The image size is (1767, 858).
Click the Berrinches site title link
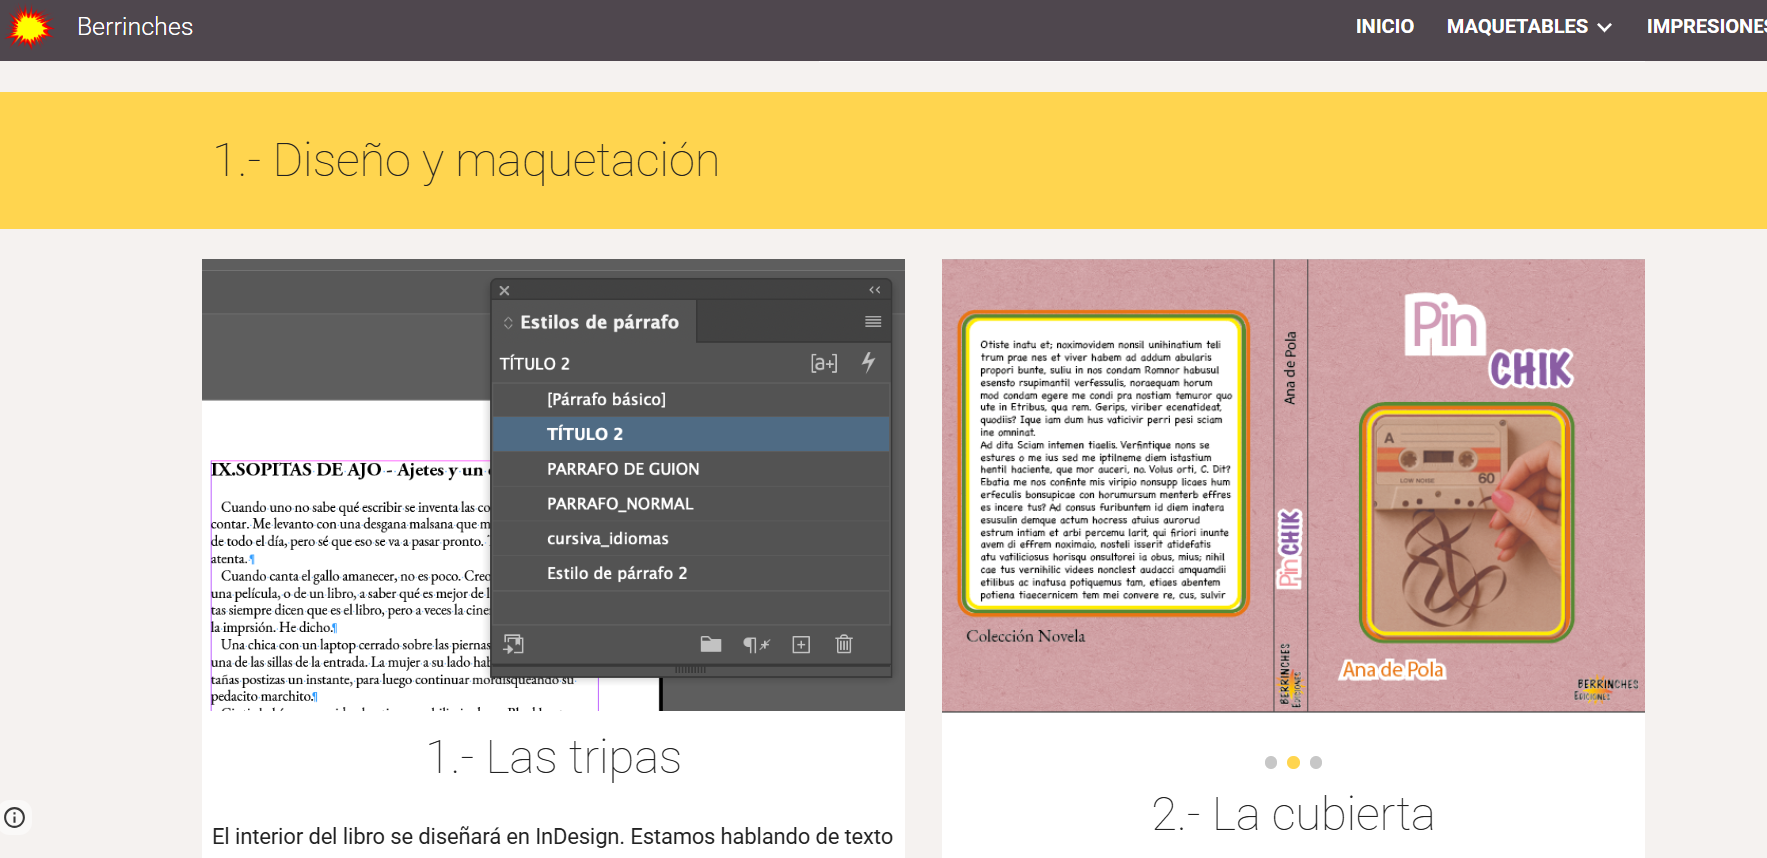point(135,27)
